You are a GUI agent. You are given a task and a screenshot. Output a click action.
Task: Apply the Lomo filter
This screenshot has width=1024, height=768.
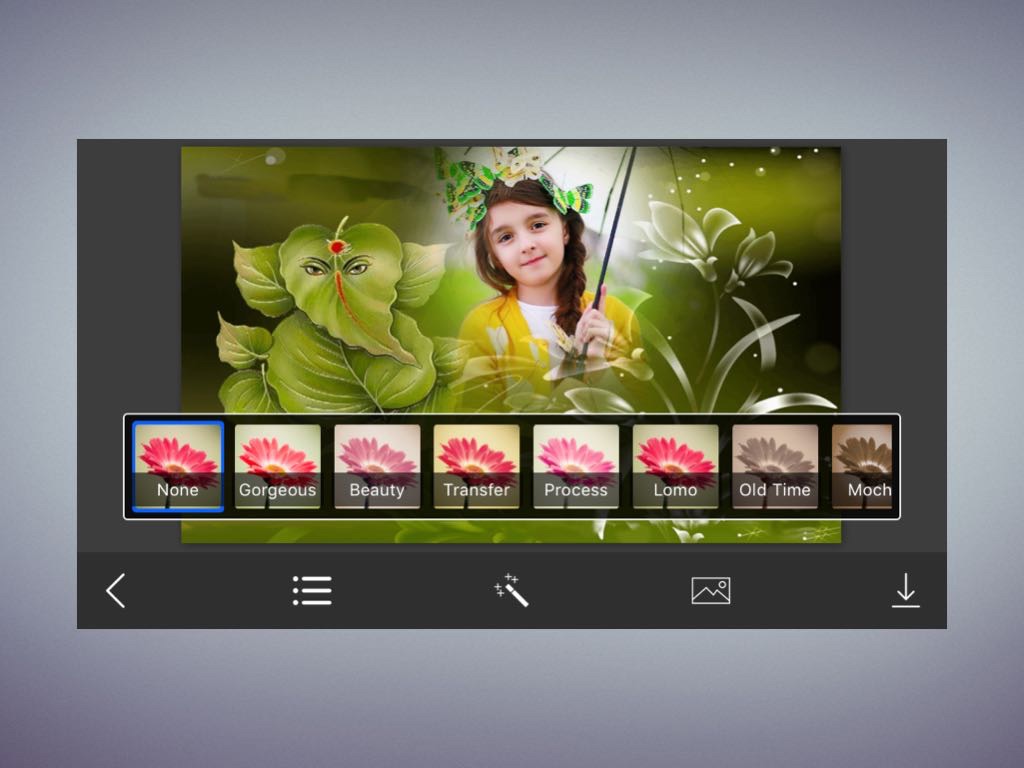pos(675,466)
